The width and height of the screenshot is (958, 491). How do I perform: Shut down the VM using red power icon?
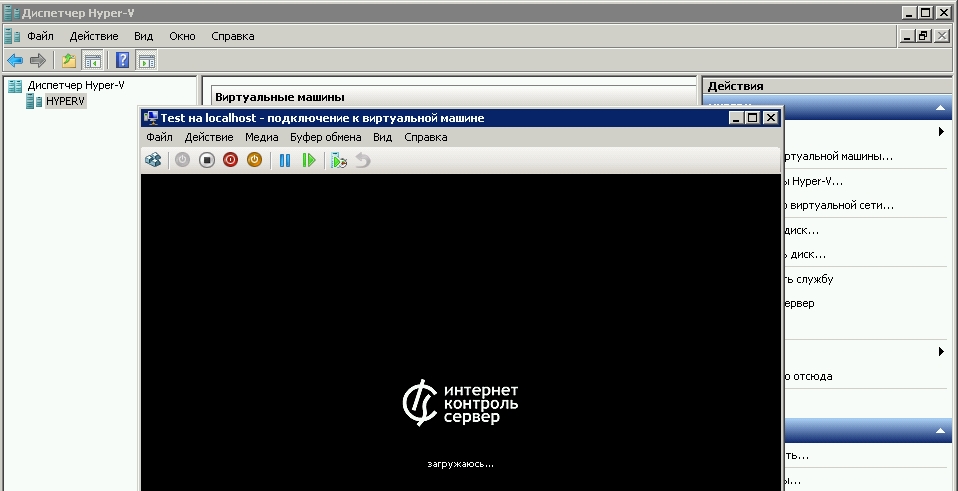click(x=230, y=160)
